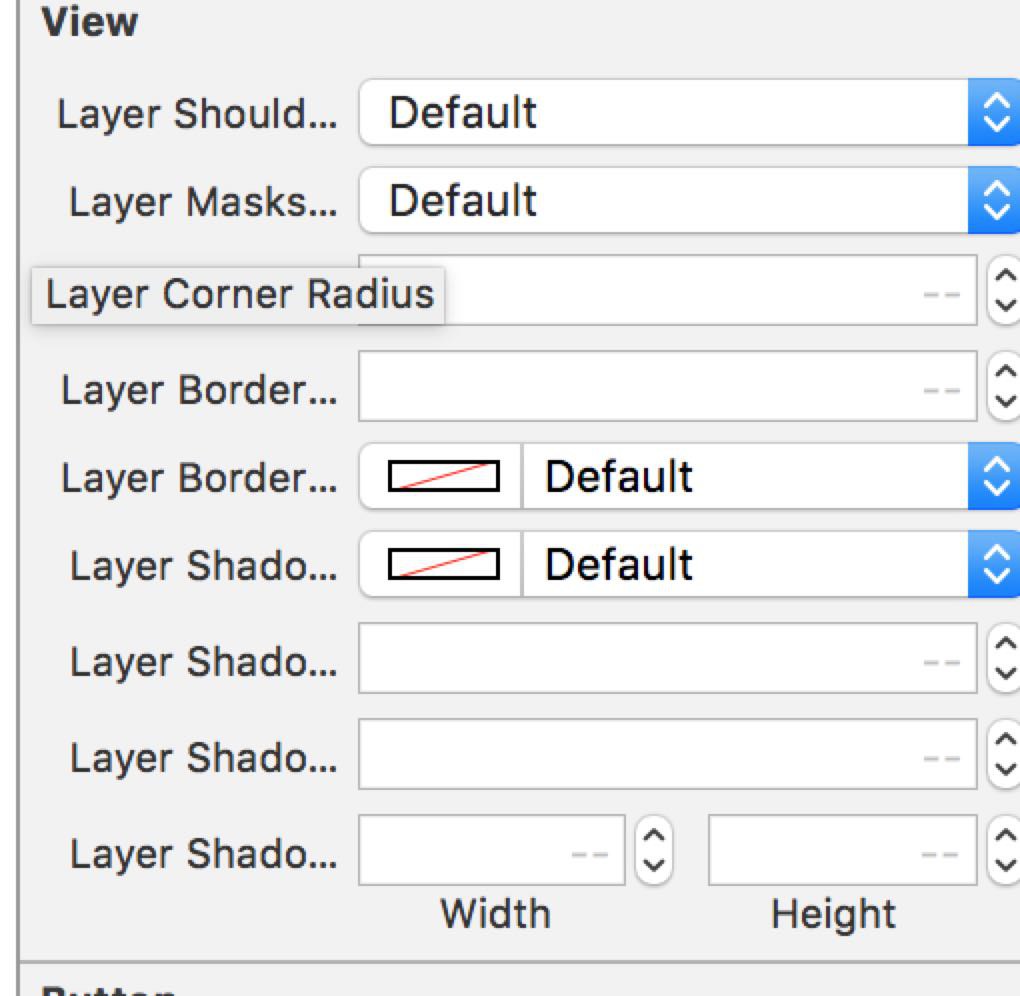Click the stepper next to the Height field
1020x996 pixels.
pos(1004,850)
